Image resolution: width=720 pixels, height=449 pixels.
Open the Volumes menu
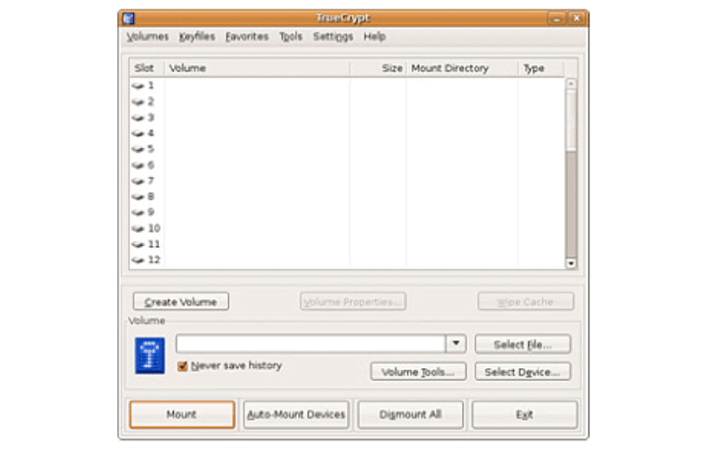click(x=147, y=37)
